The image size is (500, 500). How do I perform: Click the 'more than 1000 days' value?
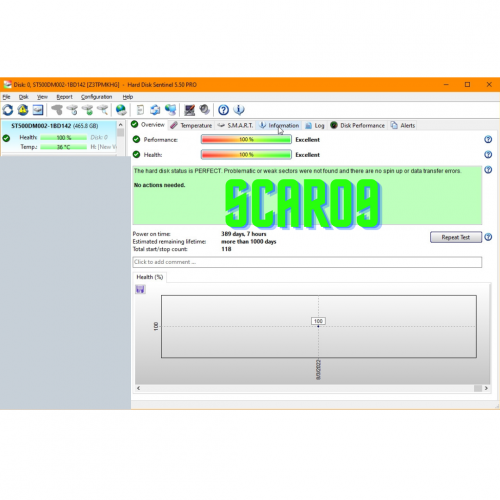click(249, 241)
